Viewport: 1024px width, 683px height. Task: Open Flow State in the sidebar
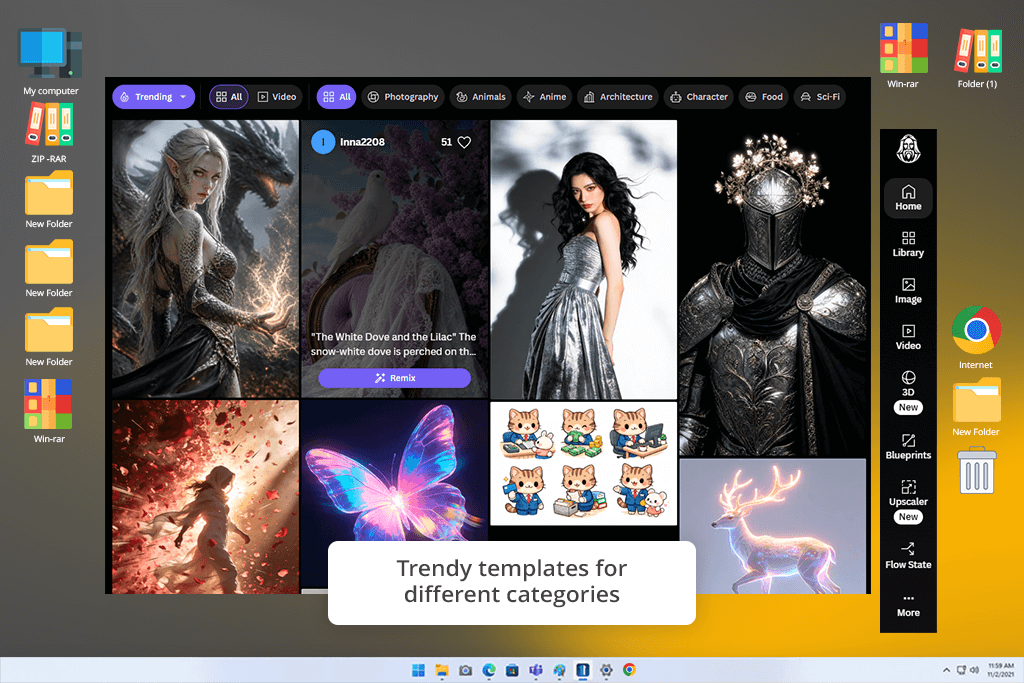point(908,556)
